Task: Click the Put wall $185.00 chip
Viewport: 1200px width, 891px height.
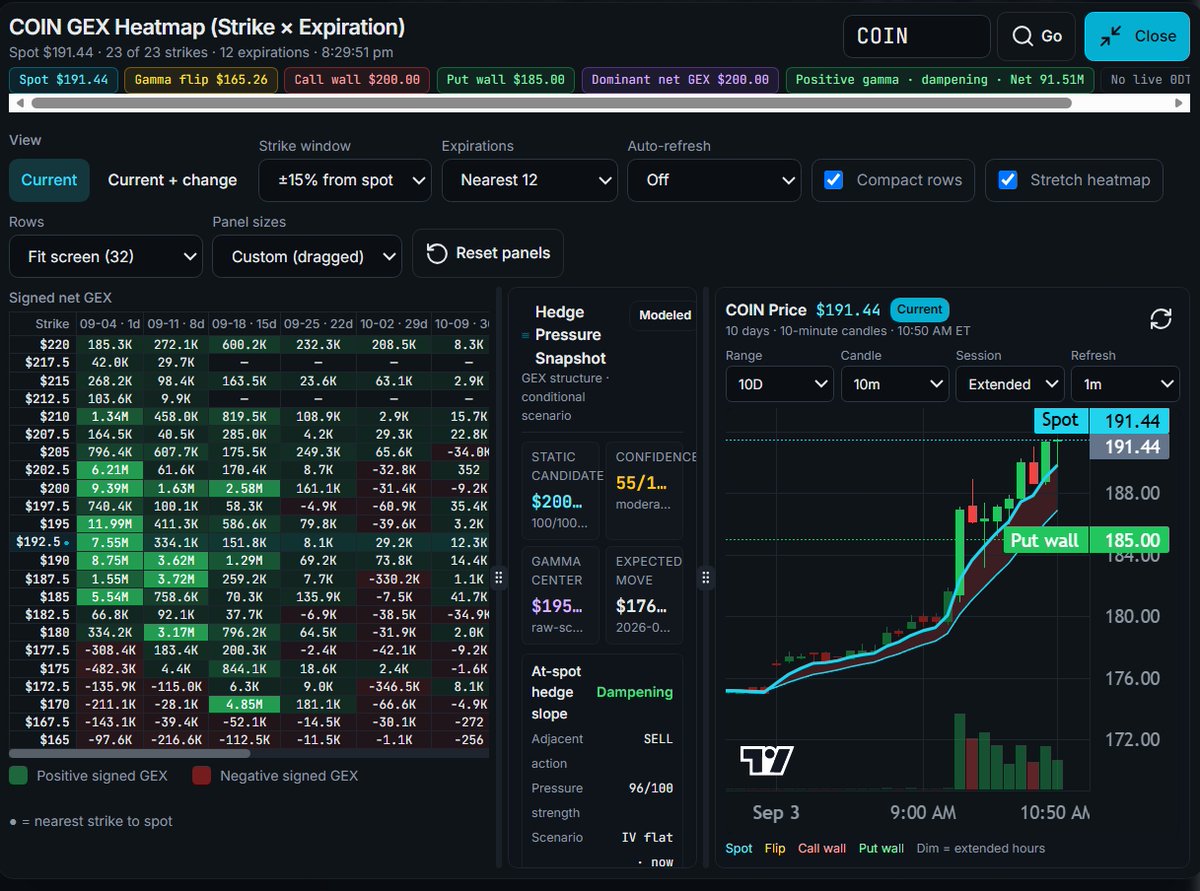Action: 506,80
